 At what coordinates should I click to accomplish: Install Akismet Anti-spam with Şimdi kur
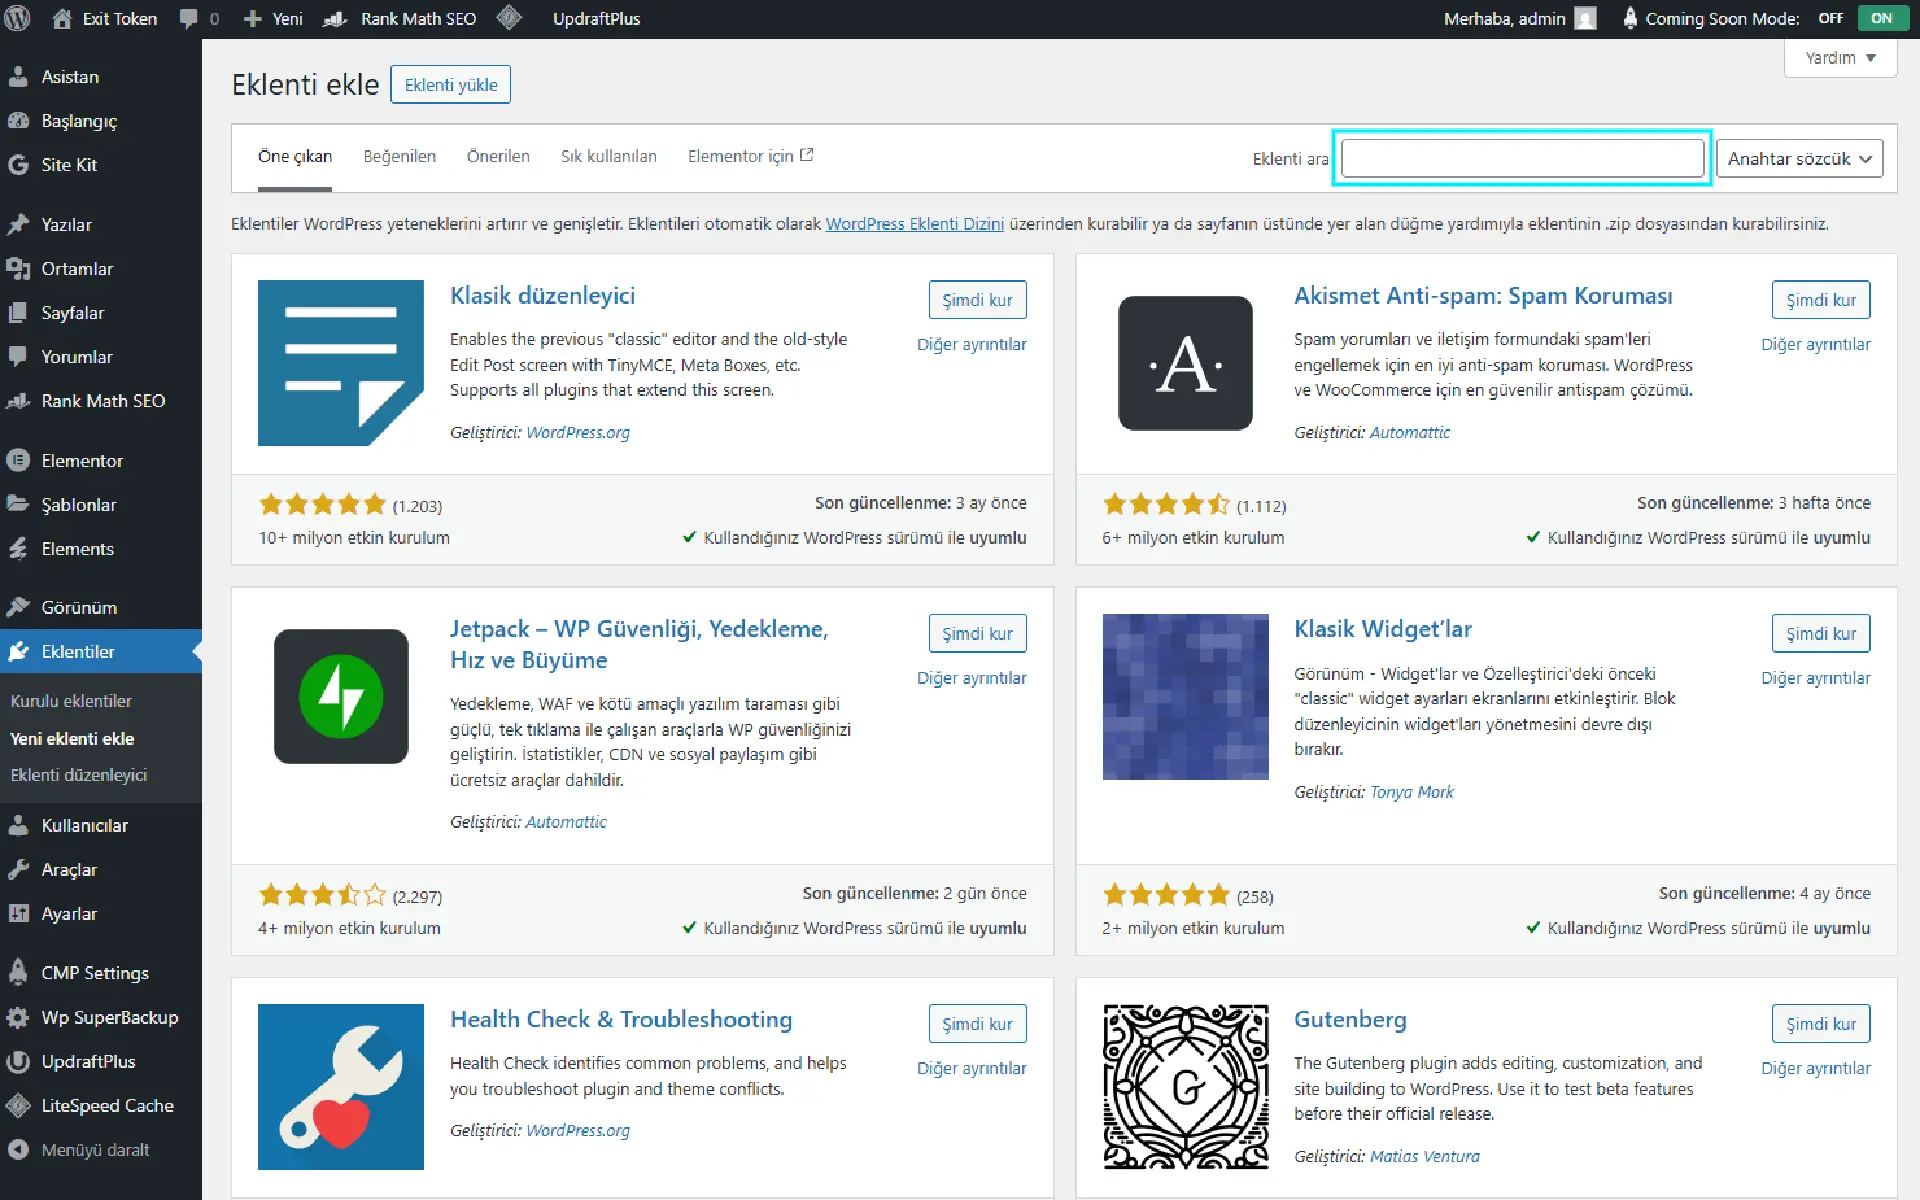point(1821,300)
